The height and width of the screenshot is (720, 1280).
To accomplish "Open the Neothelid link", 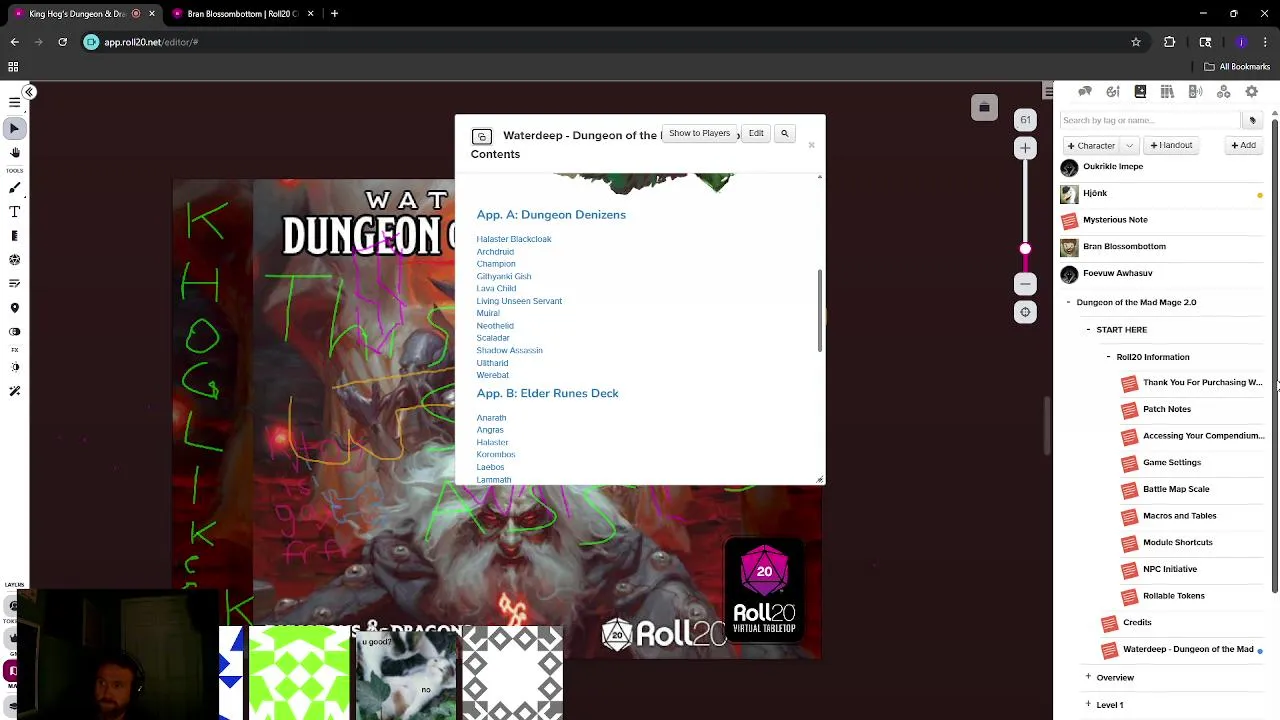I will click(495, 326).
